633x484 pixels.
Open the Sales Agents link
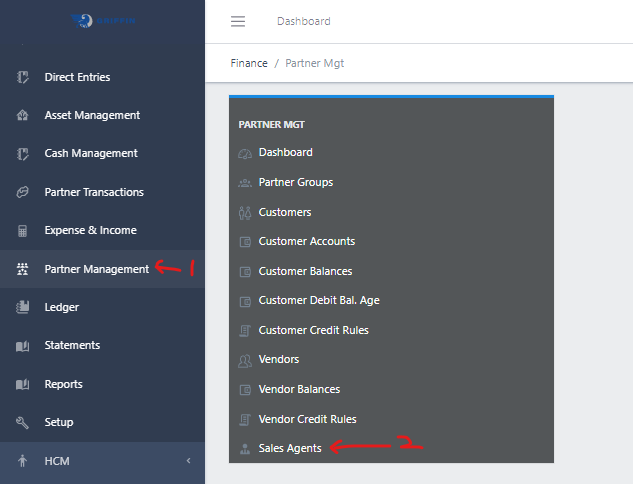click(290, 448)
